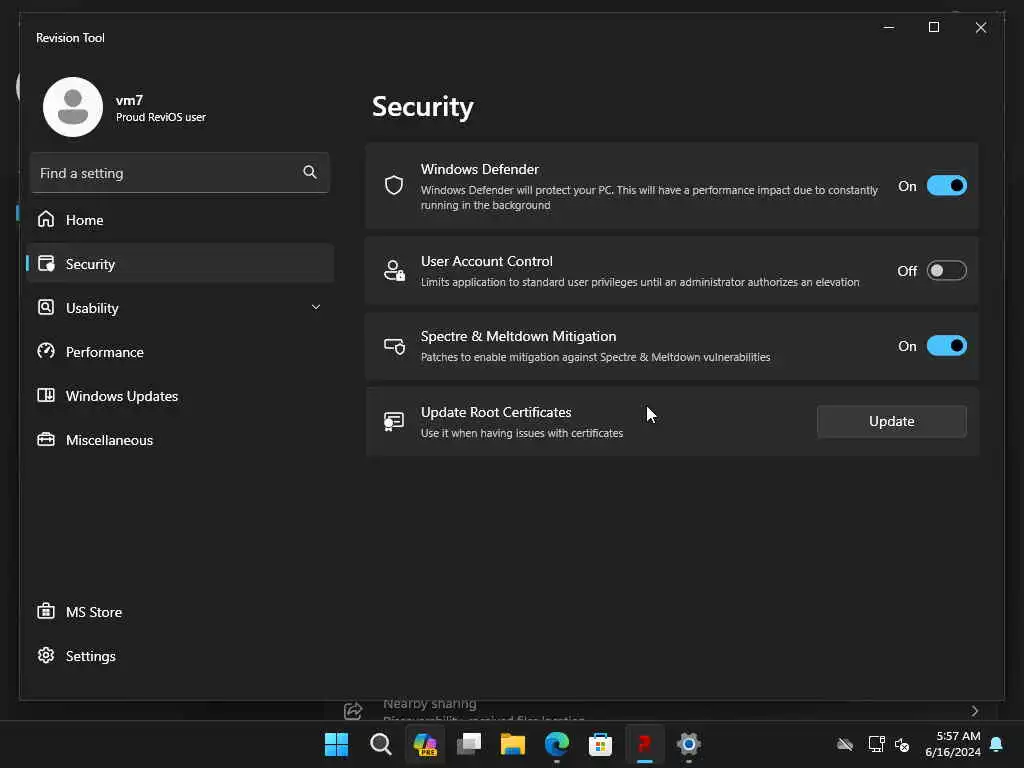Open the Usability section
1024x768 pixels.
coord(180,308)
